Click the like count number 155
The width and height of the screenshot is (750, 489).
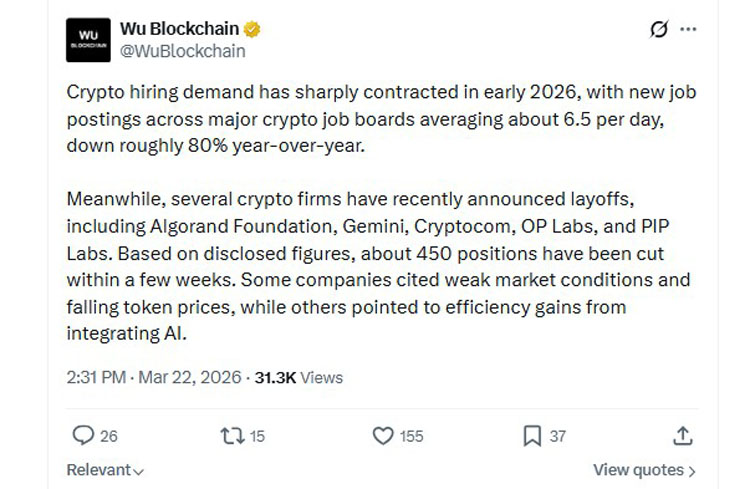[411, 436]
